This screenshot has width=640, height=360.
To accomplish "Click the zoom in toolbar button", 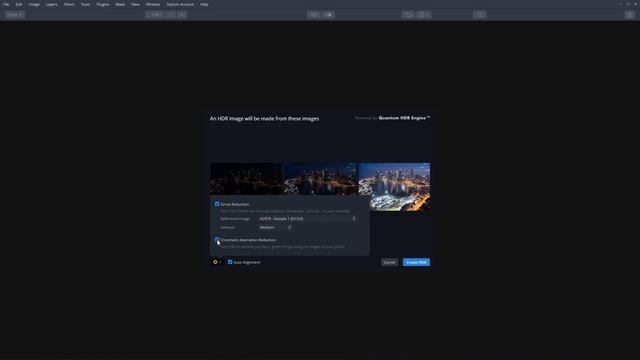I will (x=182, y=15).
